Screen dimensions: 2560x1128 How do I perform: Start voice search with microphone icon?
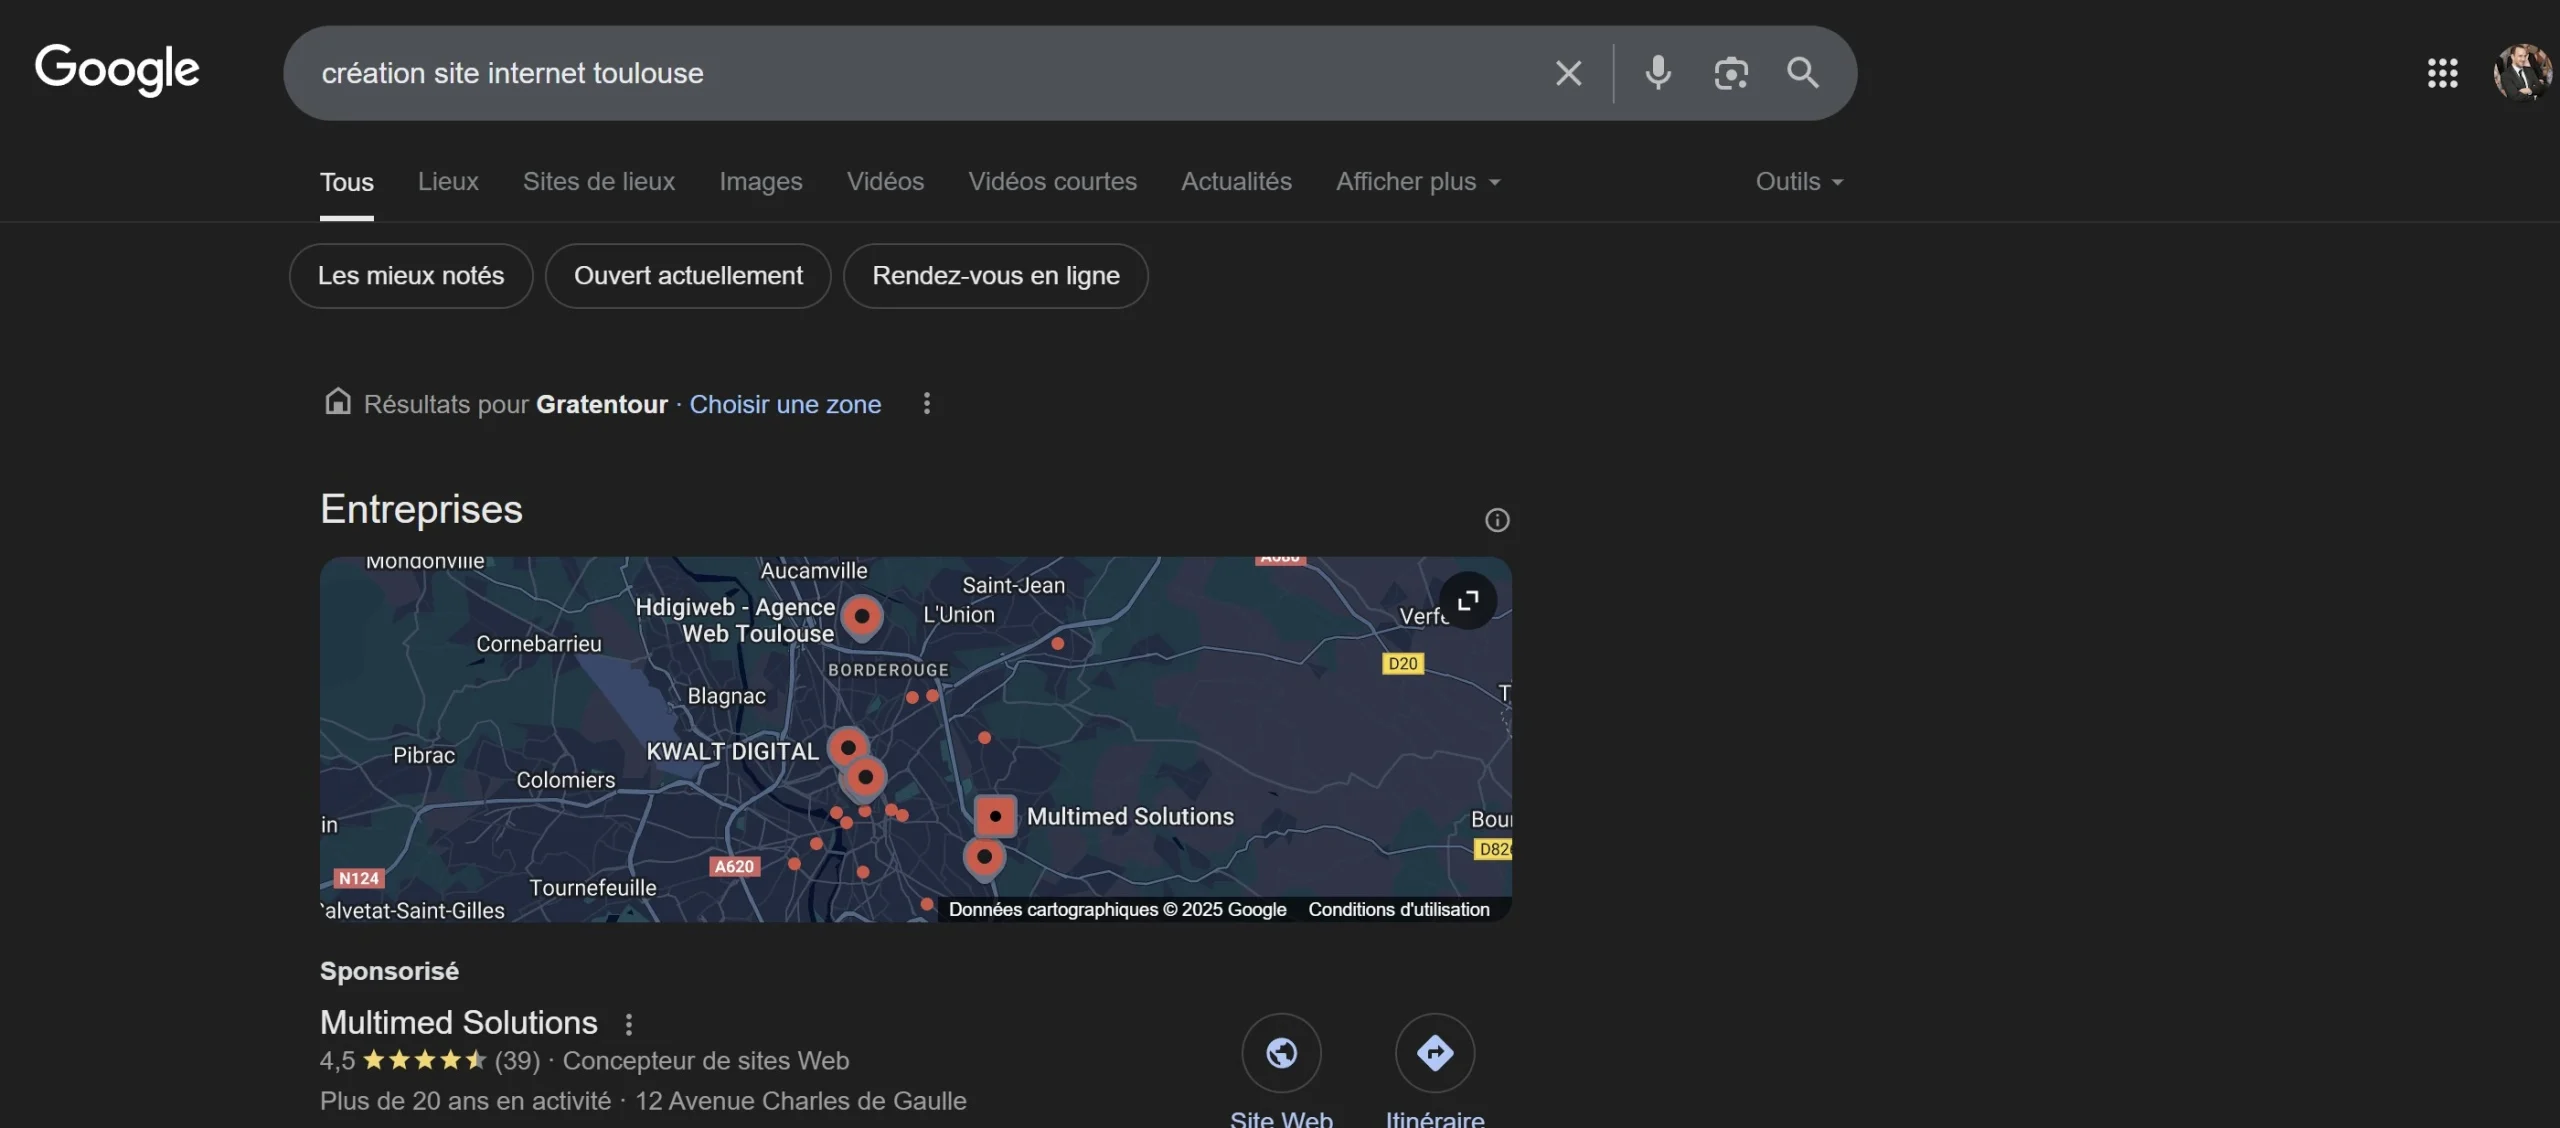pyautogui.click(x=1658, y=73)
